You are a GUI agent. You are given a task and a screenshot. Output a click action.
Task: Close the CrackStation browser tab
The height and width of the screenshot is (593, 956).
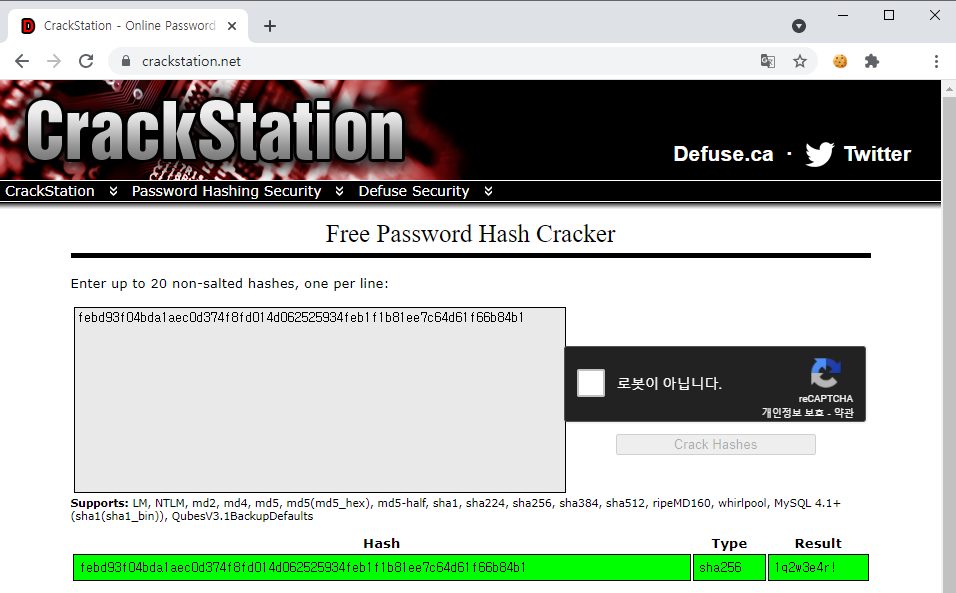click(x=232, y=26)
